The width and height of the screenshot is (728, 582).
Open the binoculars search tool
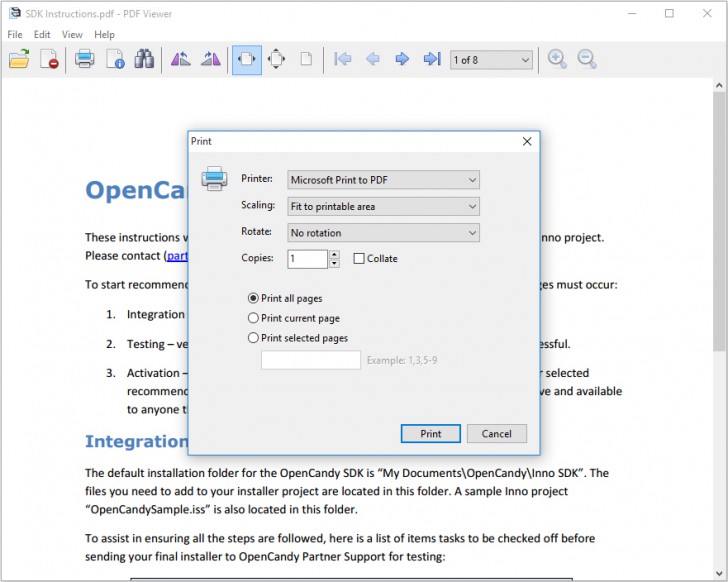(x=144, y=59)
